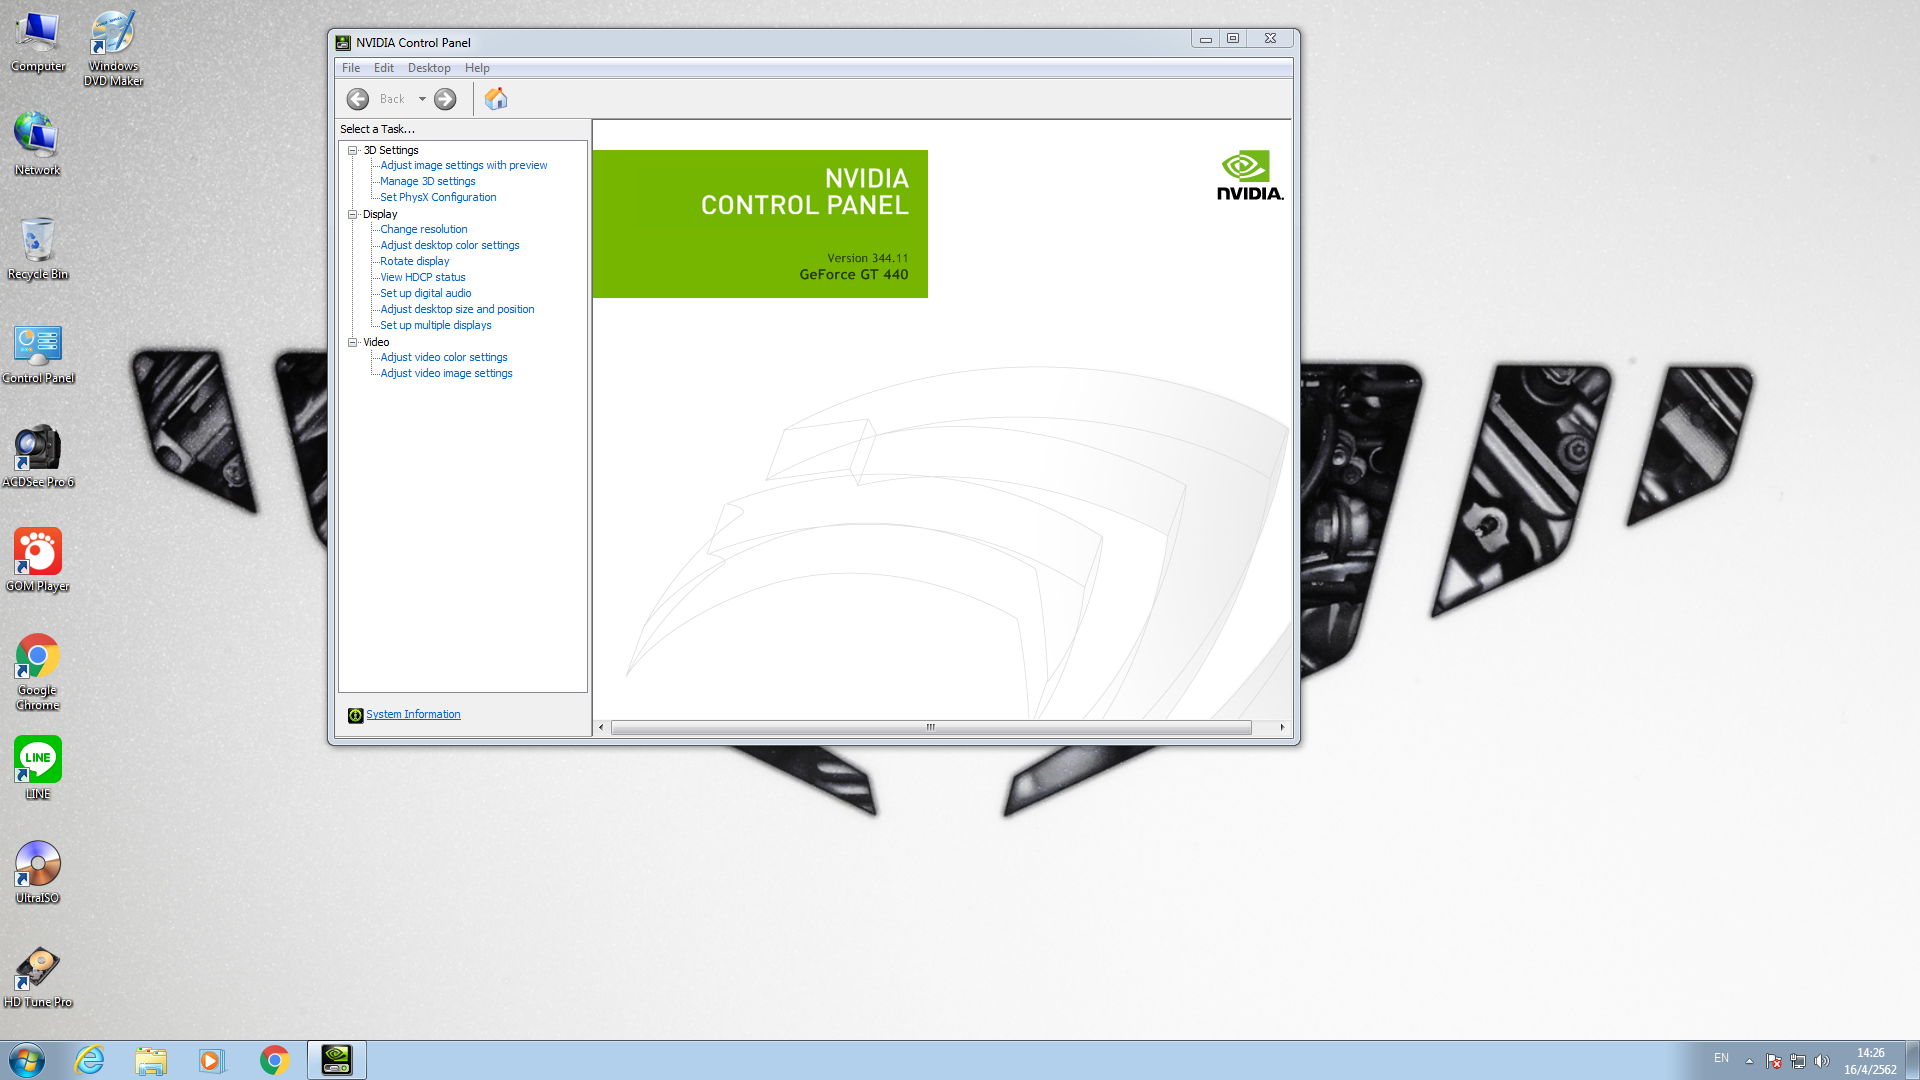Click the network tray icon
1920x1080 pixels.
[1798, 1061]
